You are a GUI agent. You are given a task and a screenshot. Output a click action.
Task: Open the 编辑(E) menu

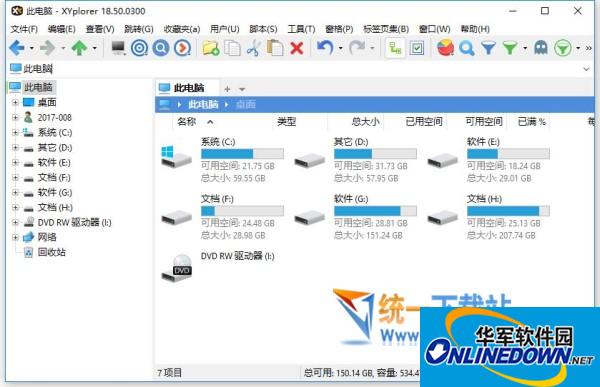[x=62, y=29]
